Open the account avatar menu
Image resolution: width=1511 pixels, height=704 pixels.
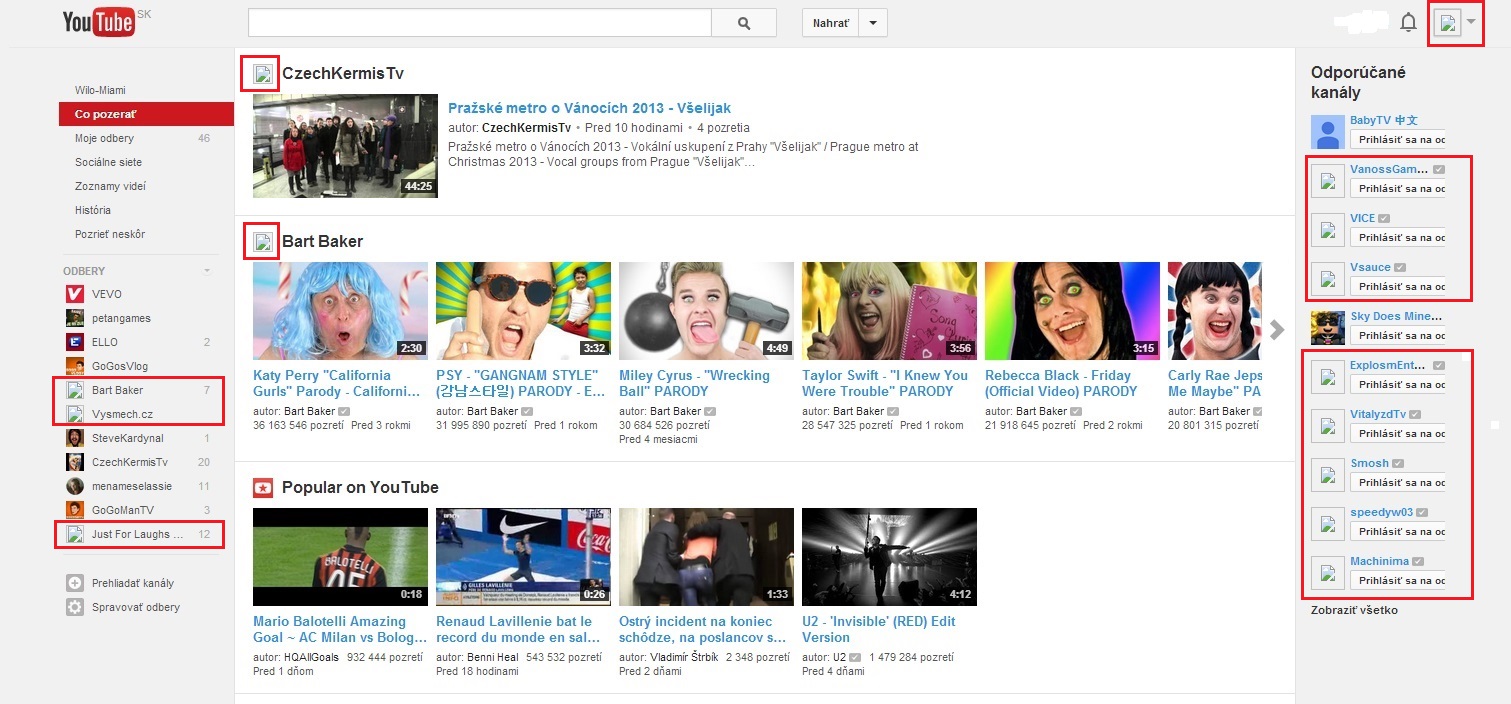[1455, 23]
